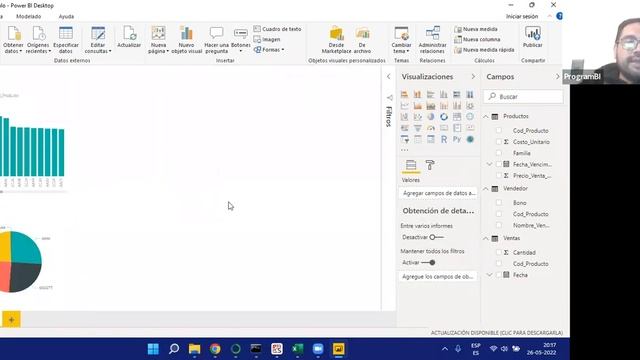
Task: Collapse the Vendedor table
Action: (x=486, y=189)
